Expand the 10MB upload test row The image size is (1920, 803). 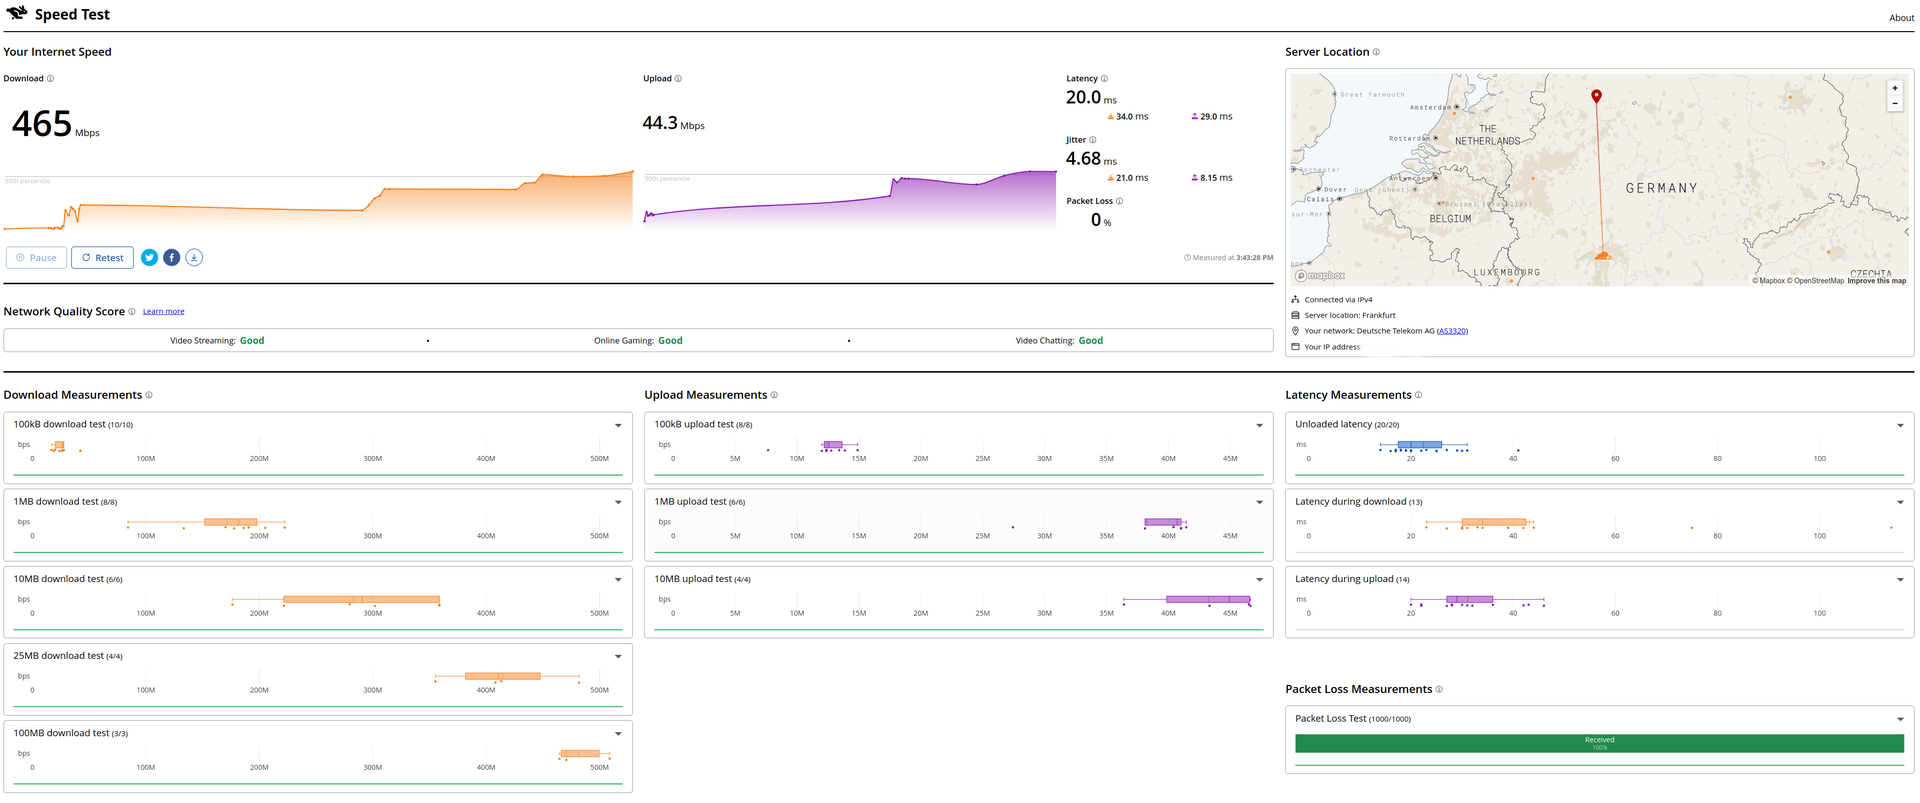(1259, 580)
